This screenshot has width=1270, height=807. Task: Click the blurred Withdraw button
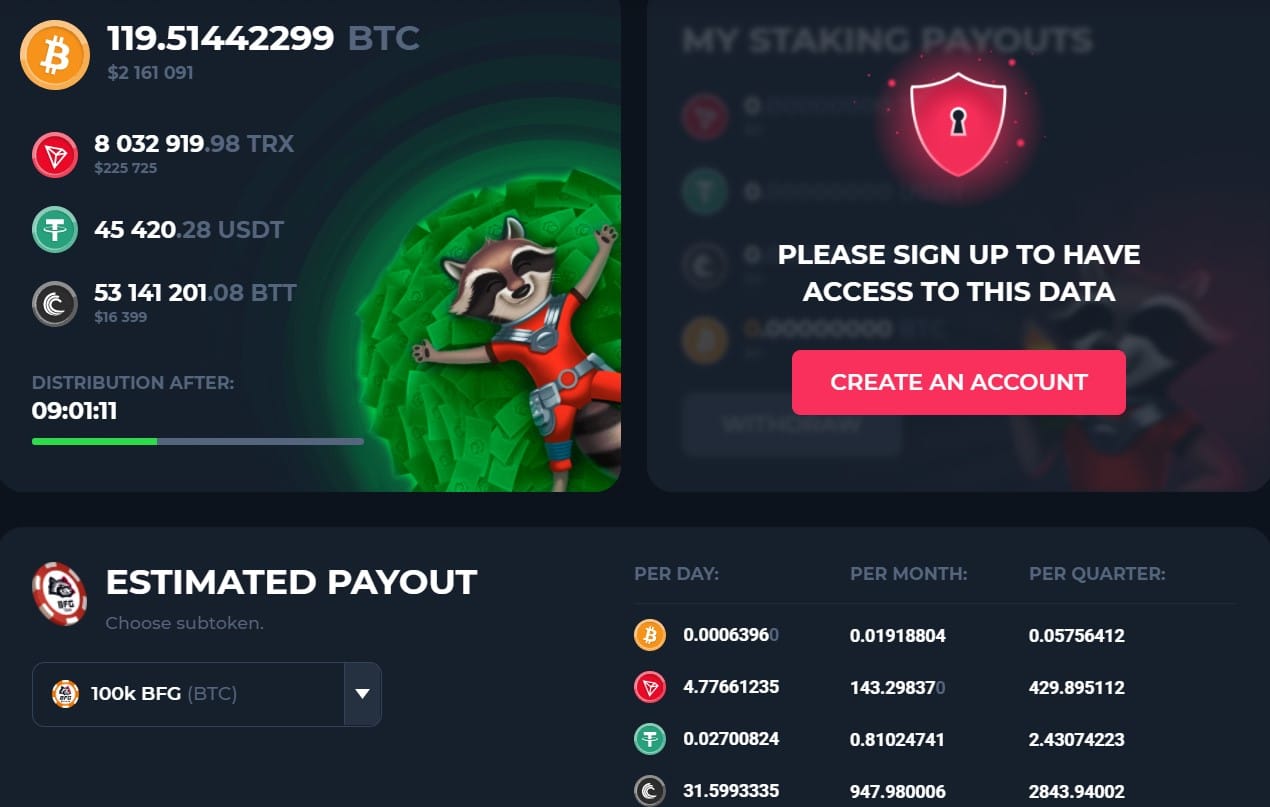coord(792,425)
